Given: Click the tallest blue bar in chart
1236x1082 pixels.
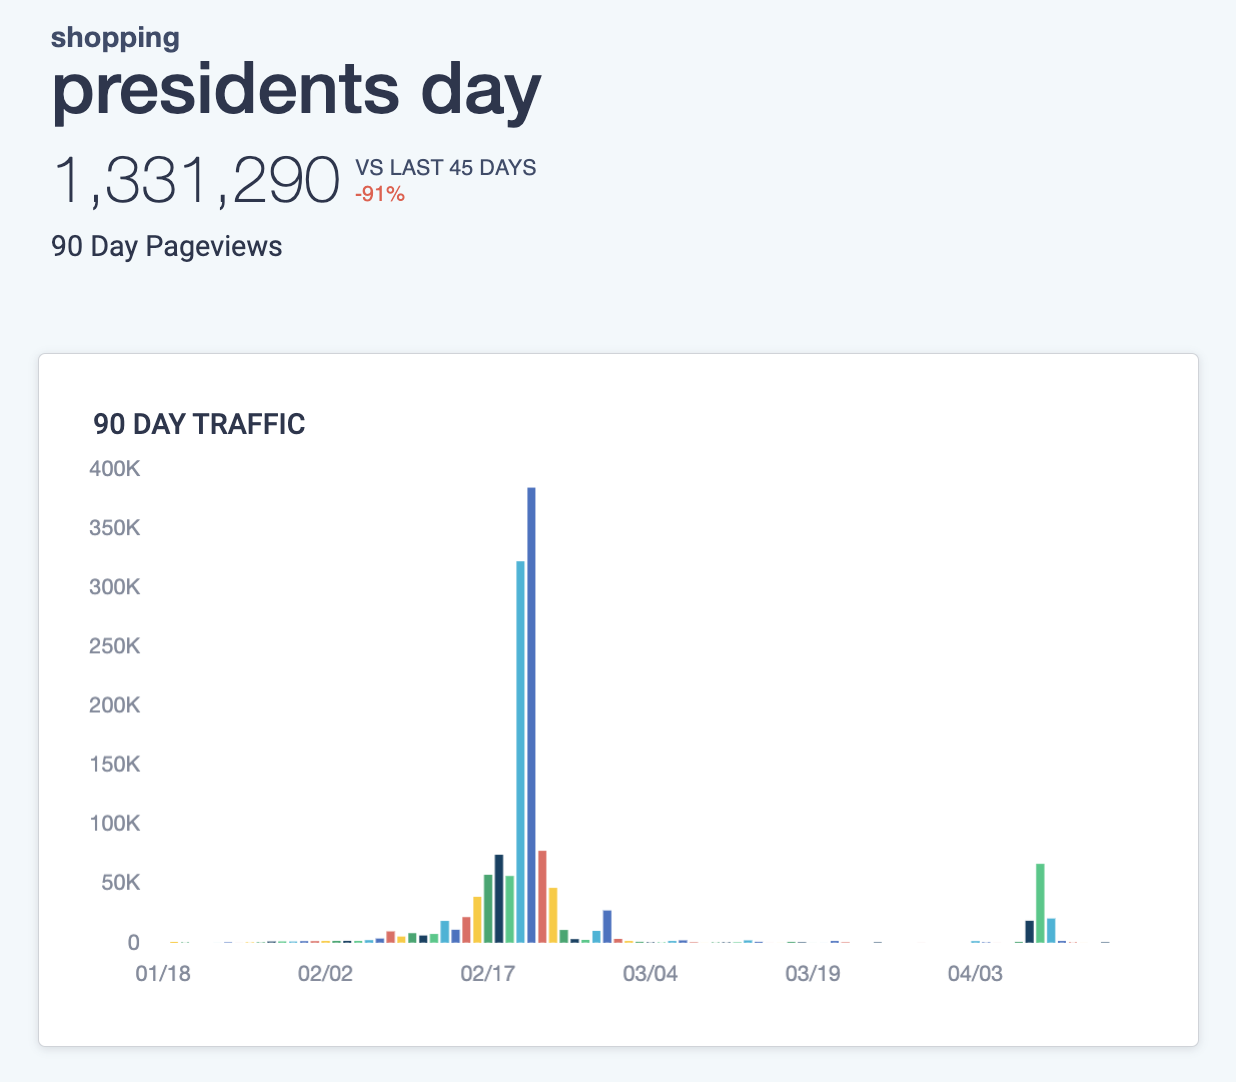Looking at the screenshot, I should (x=531, y=714).
